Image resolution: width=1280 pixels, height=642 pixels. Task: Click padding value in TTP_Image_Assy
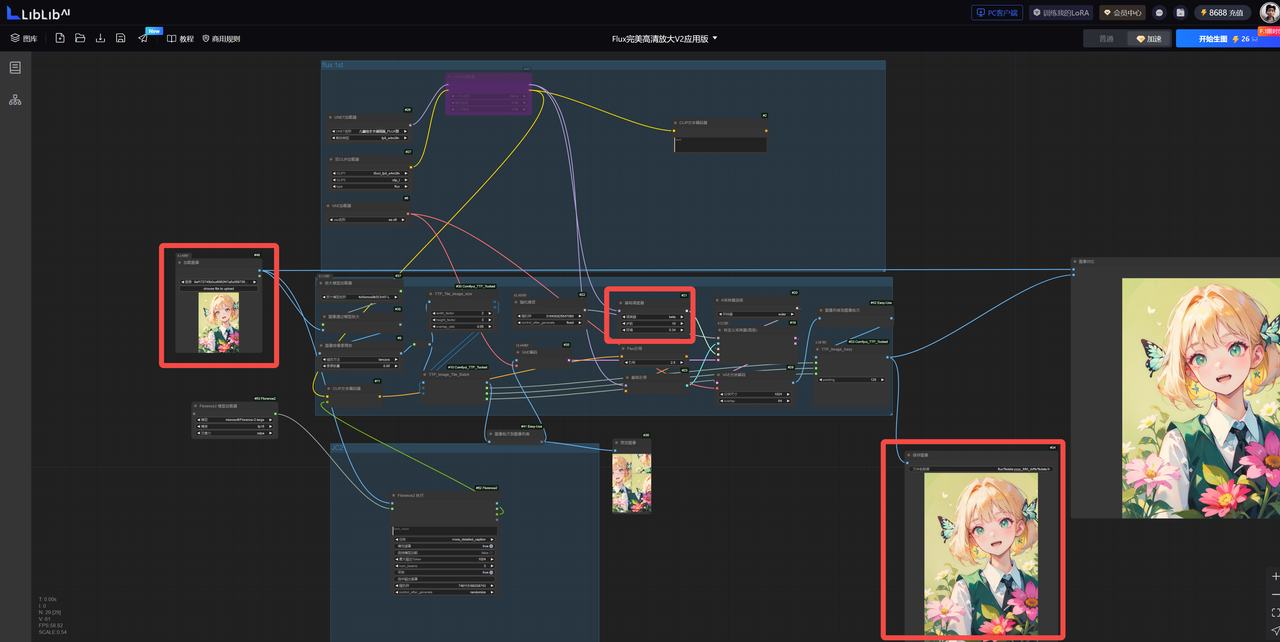pos(851,380)
